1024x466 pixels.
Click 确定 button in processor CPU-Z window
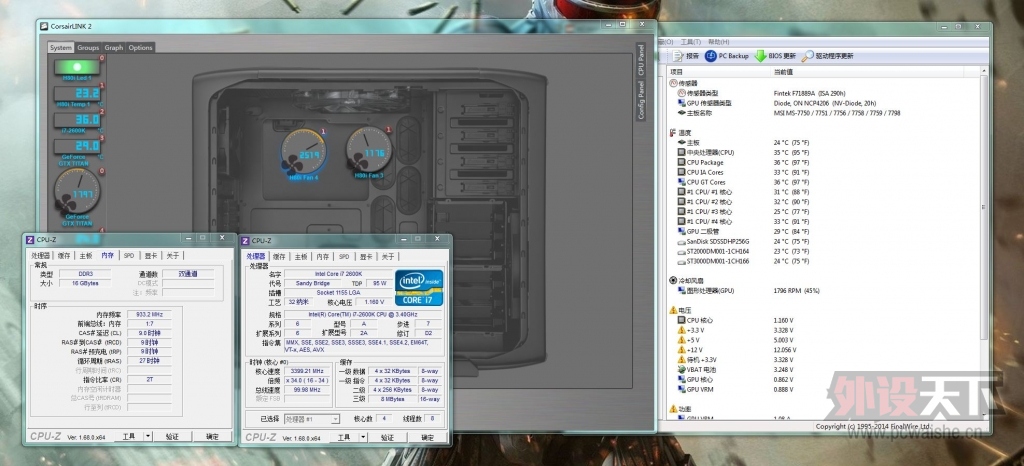(x=428, y=437)
